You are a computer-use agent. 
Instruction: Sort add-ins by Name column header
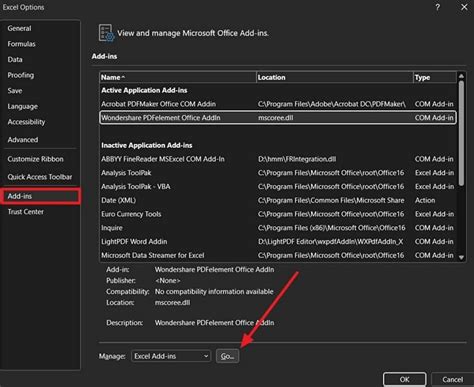pyautogui.click(x=178, y=77)
